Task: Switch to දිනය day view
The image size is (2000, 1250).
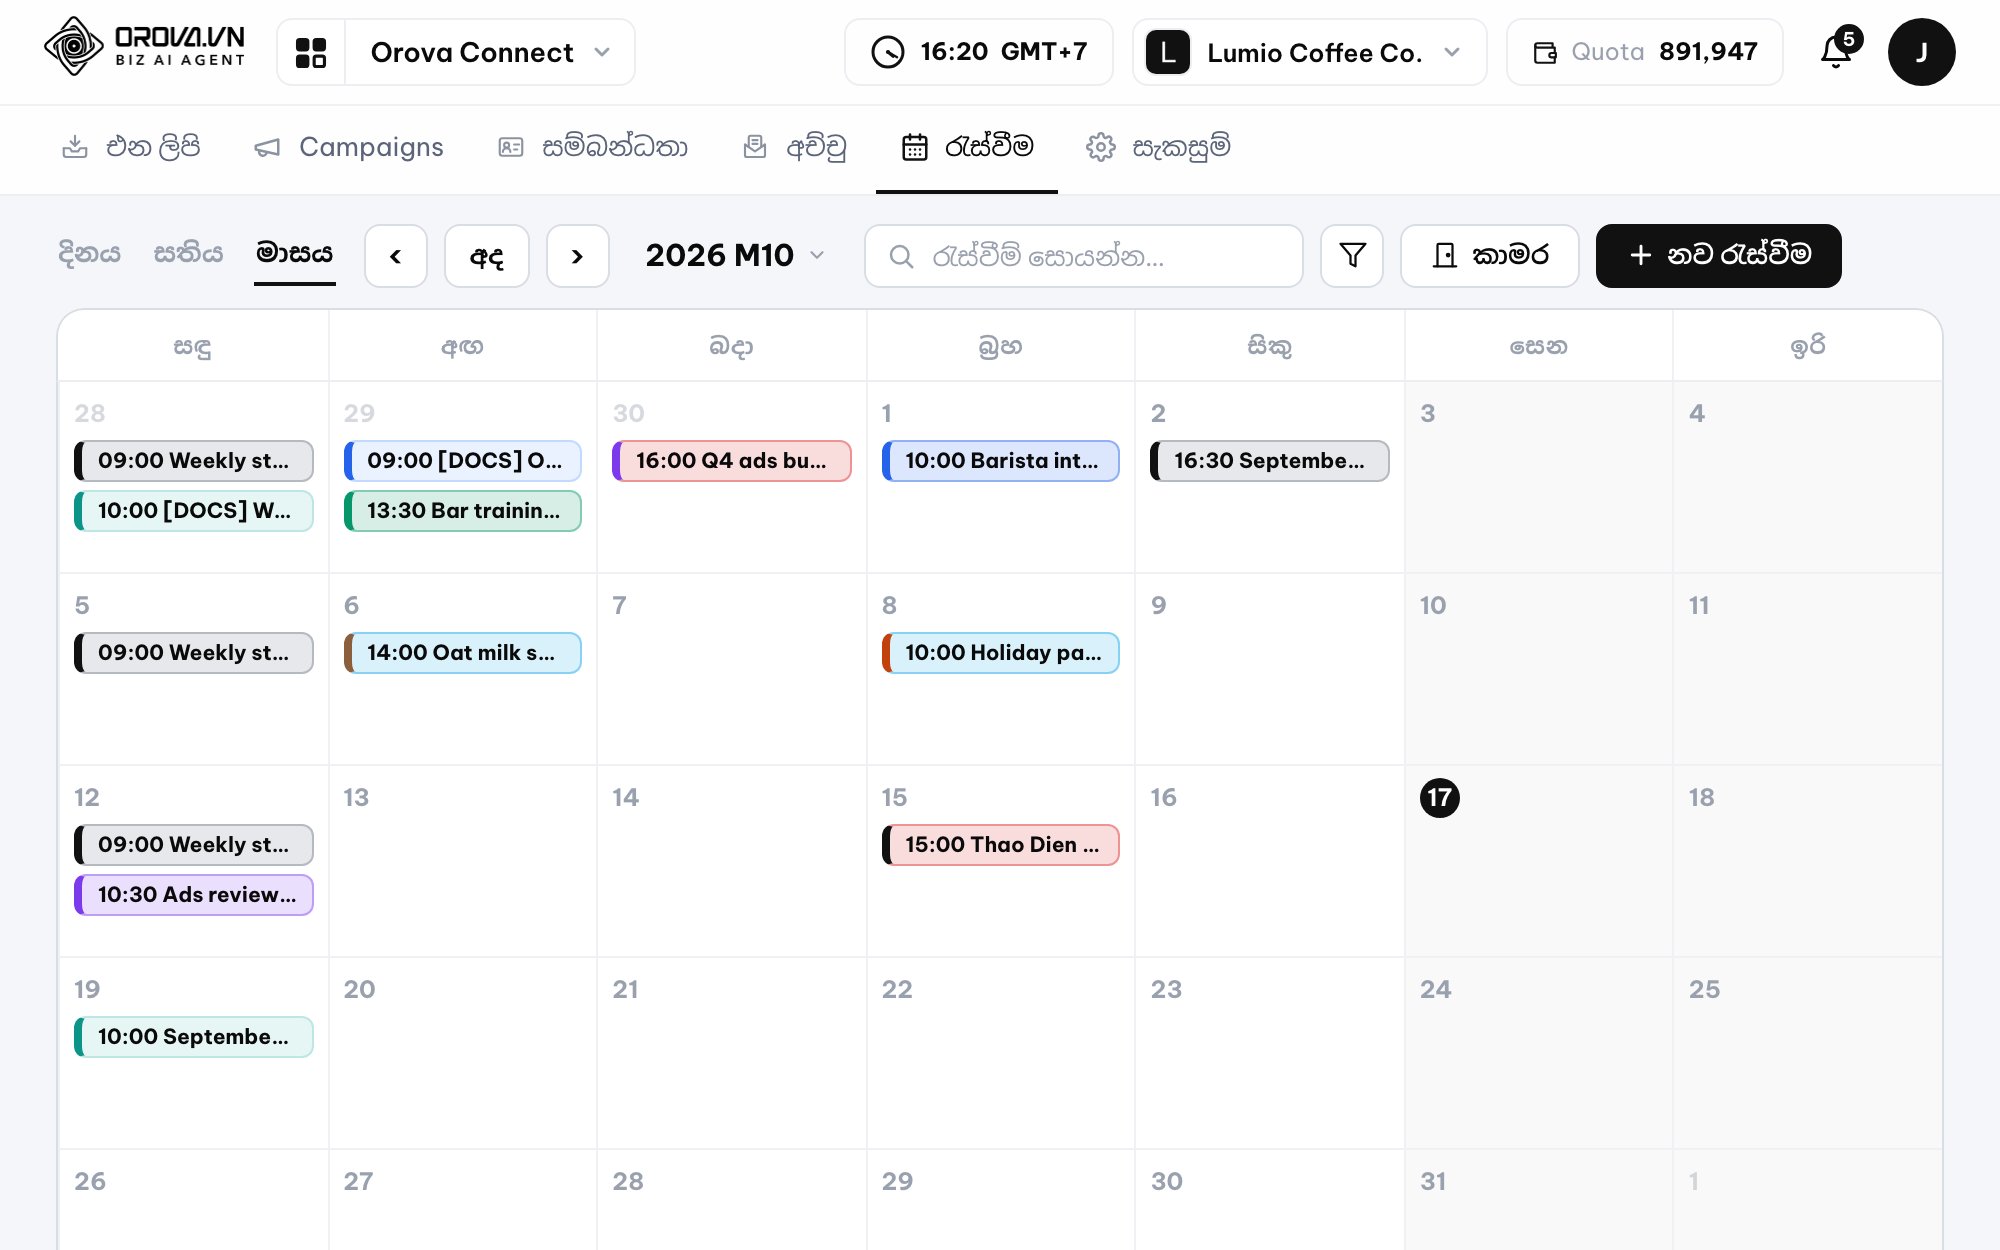Action: click(x=89, y=253)
